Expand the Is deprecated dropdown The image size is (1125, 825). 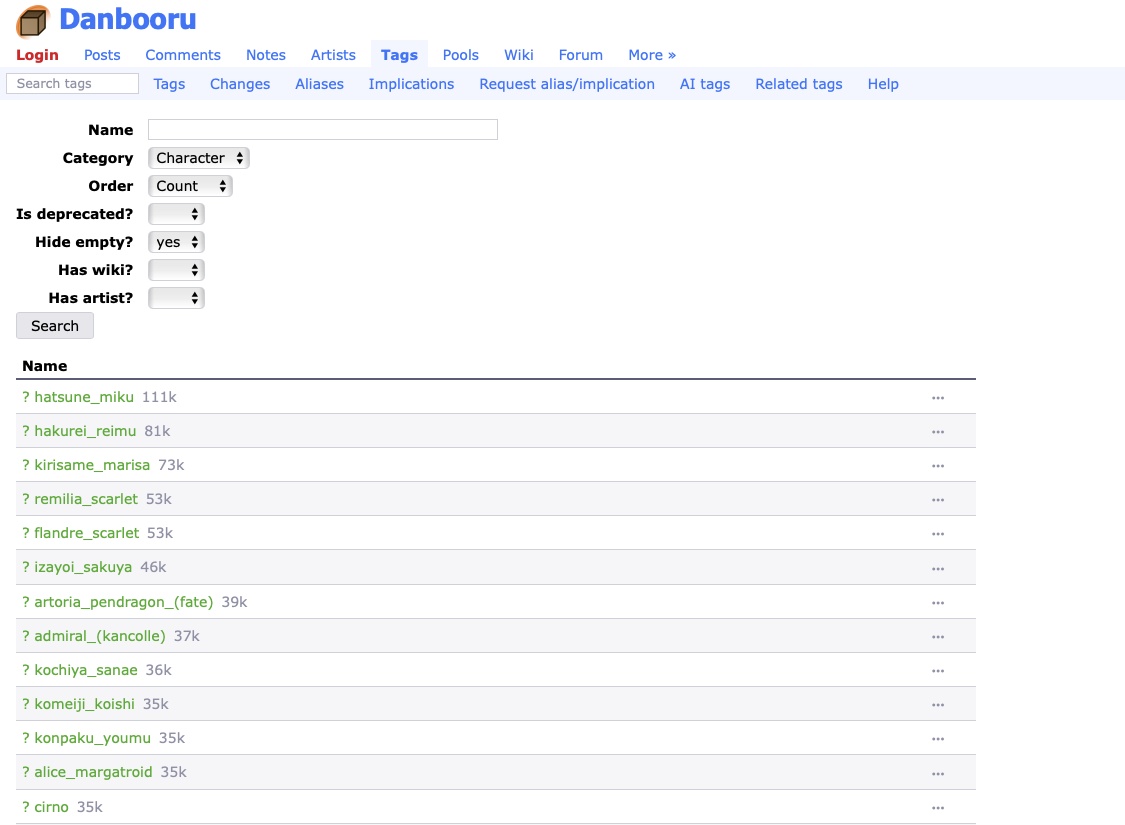pyautogui.click(x=176, y=214)
